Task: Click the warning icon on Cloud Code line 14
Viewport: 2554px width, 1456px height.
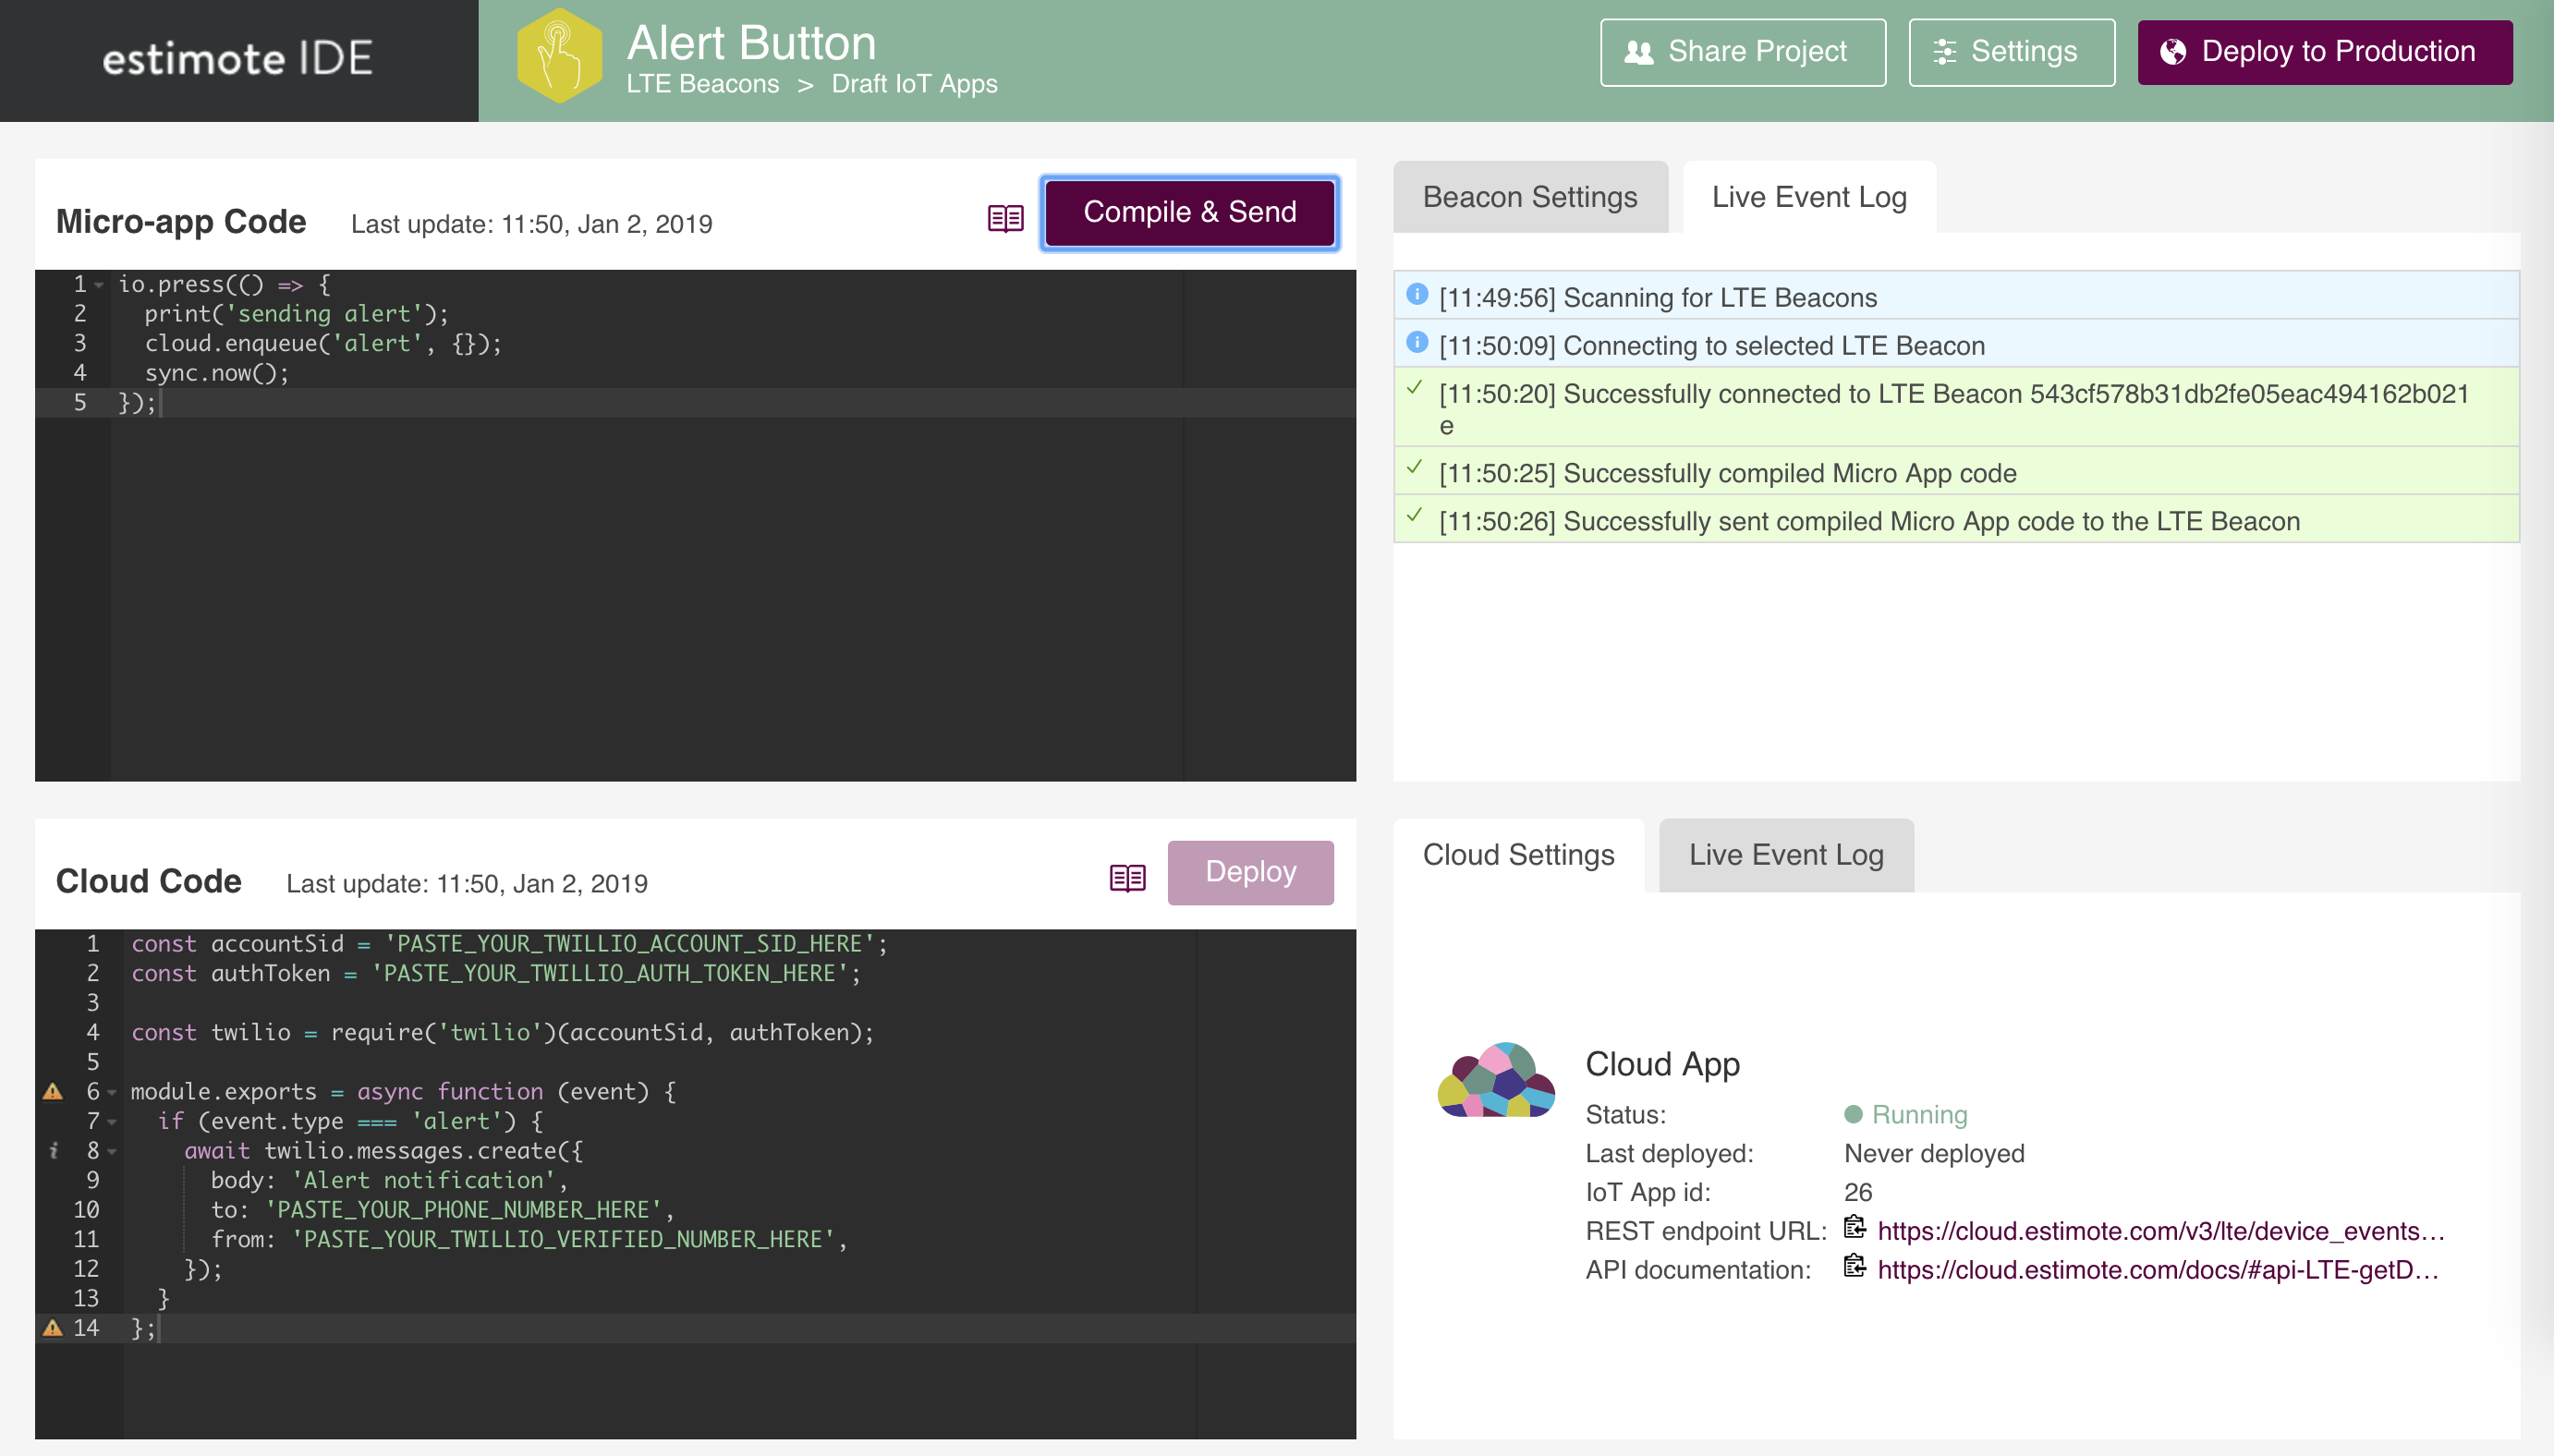Action: [53, 1328]
